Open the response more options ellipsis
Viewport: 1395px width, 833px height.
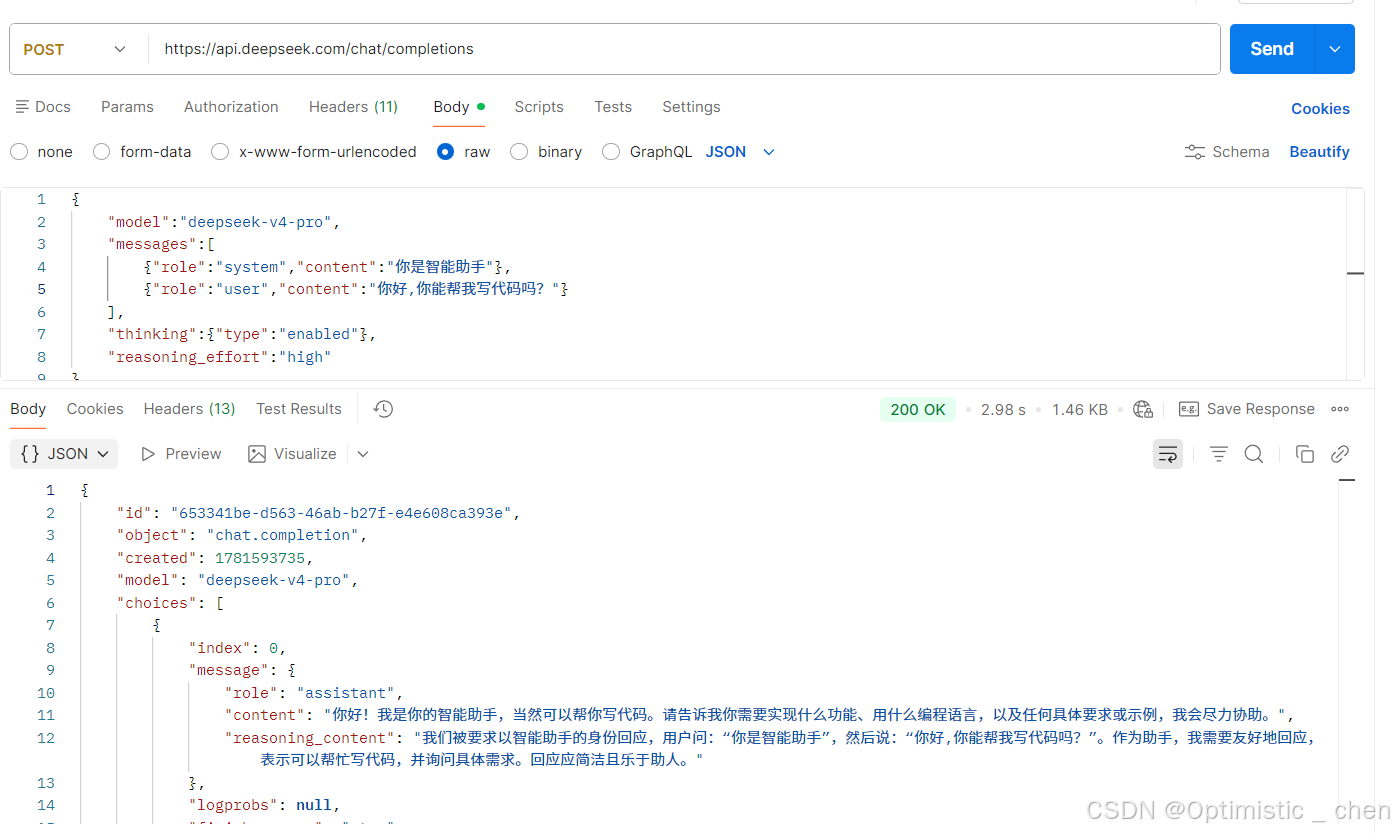click(x=1340, y=409)
